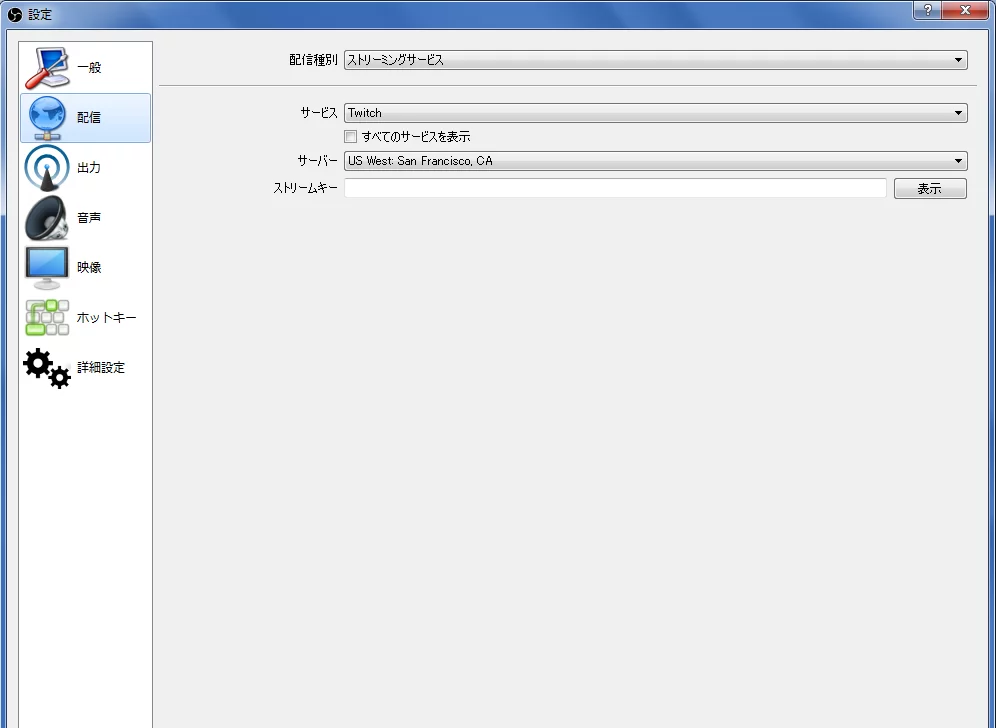Enable すべてのサービスを表示 checkbox

[351, 137]
